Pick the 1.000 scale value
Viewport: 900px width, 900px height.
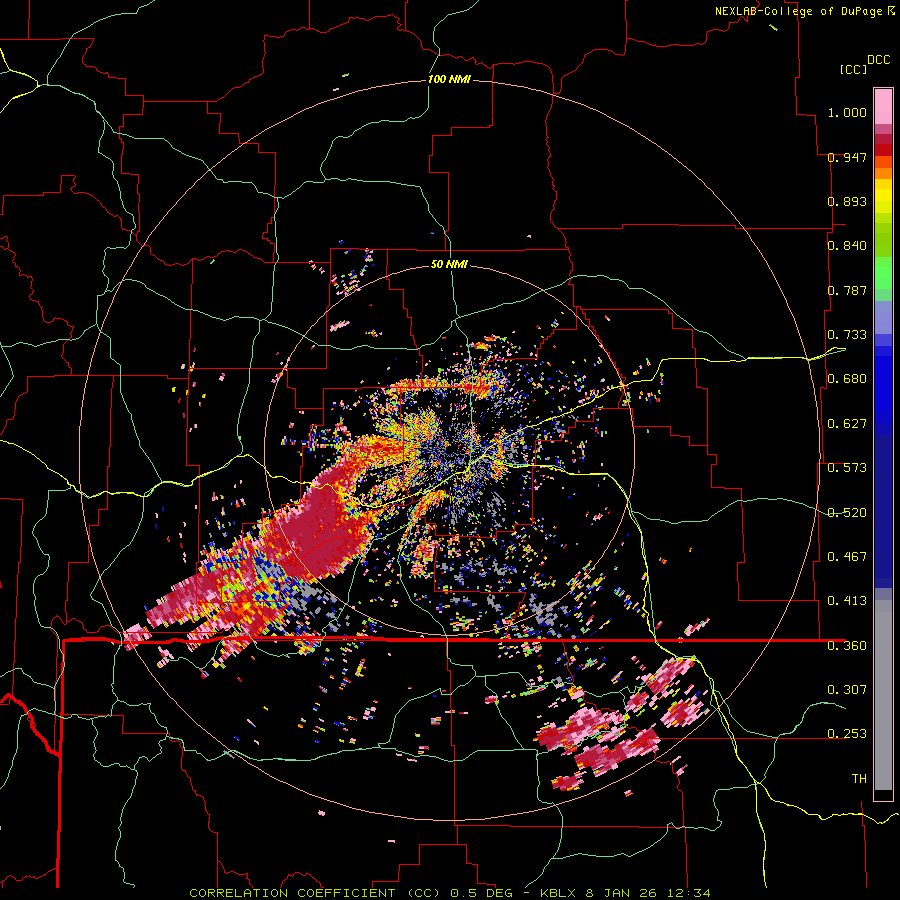pos(847,112)
